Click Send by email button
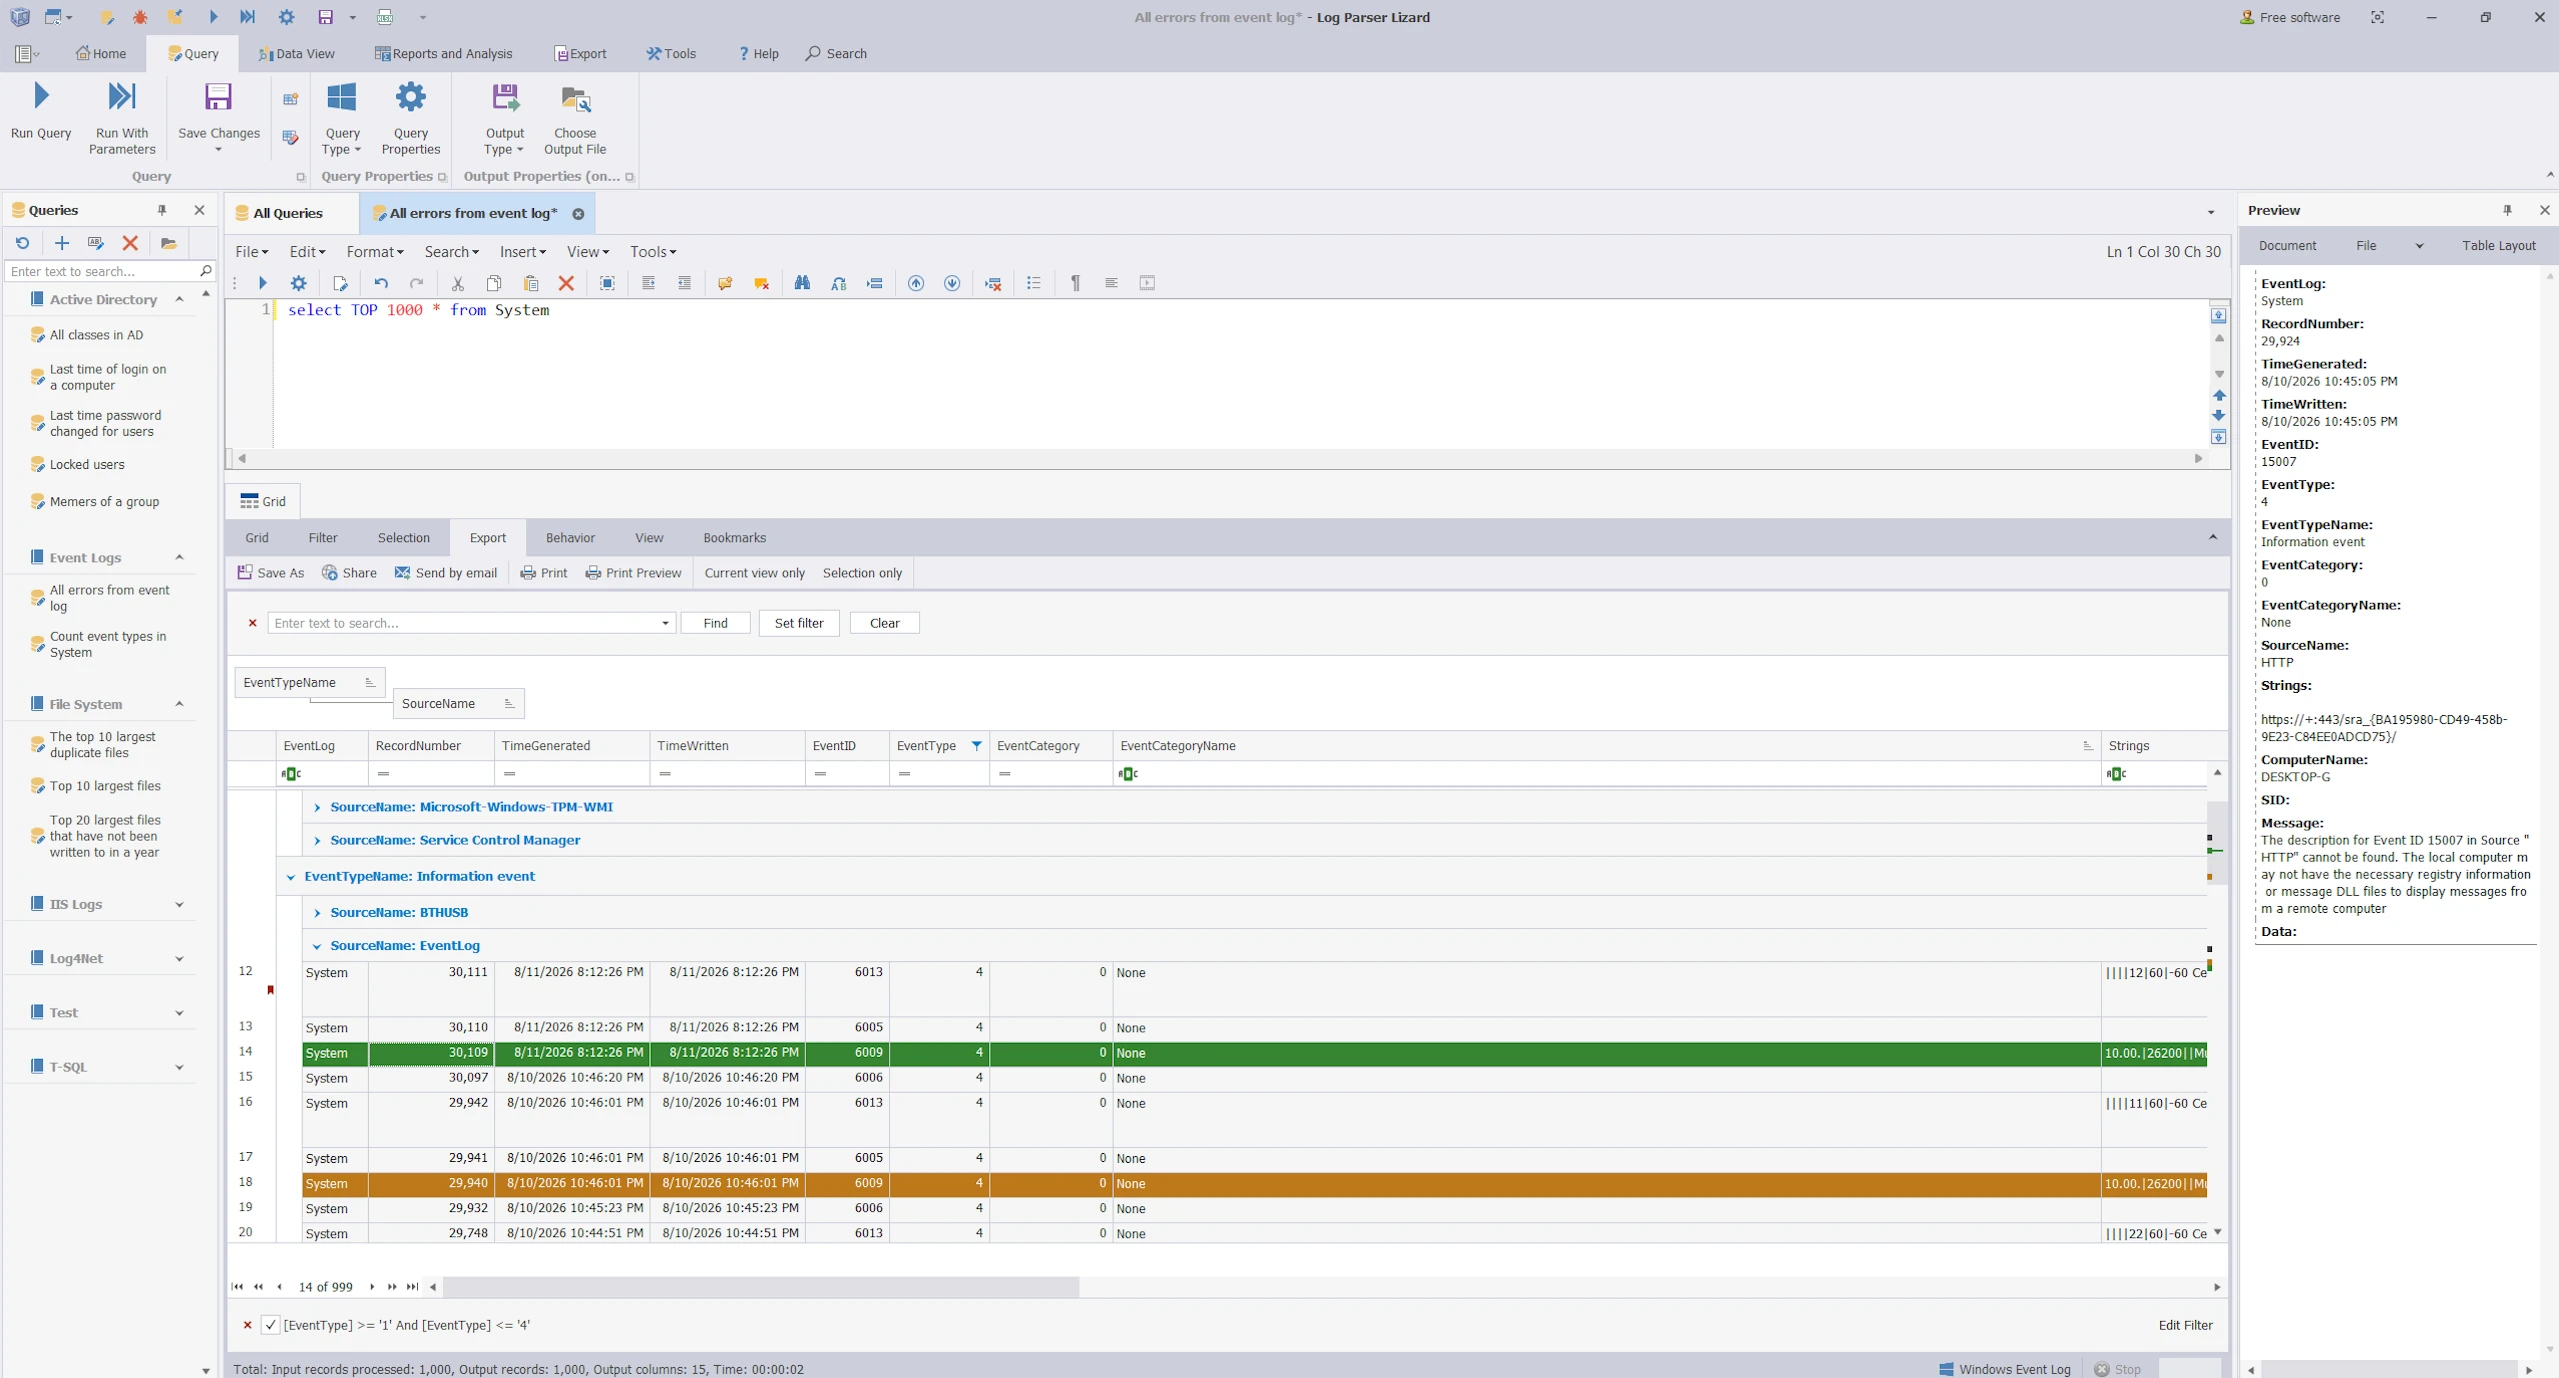Viewport: 2559px width, 1378px height. pos(446,573)
